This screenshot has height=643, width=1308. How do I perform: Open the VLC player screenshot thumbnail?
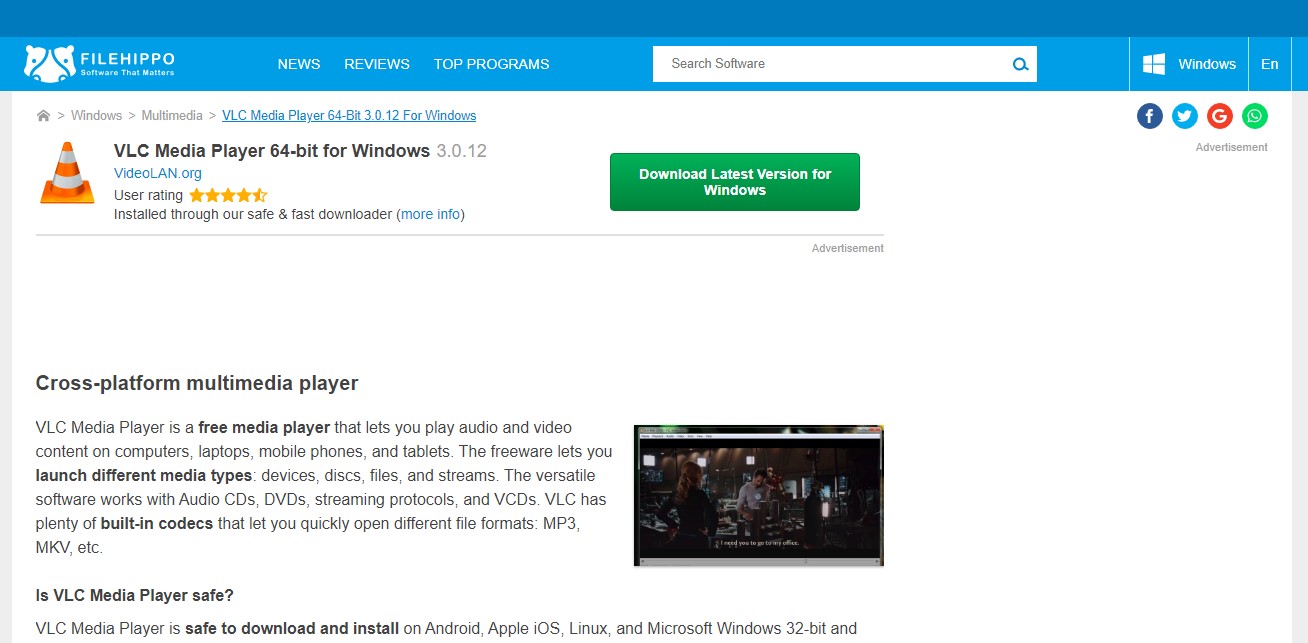(x=759, y=495)
